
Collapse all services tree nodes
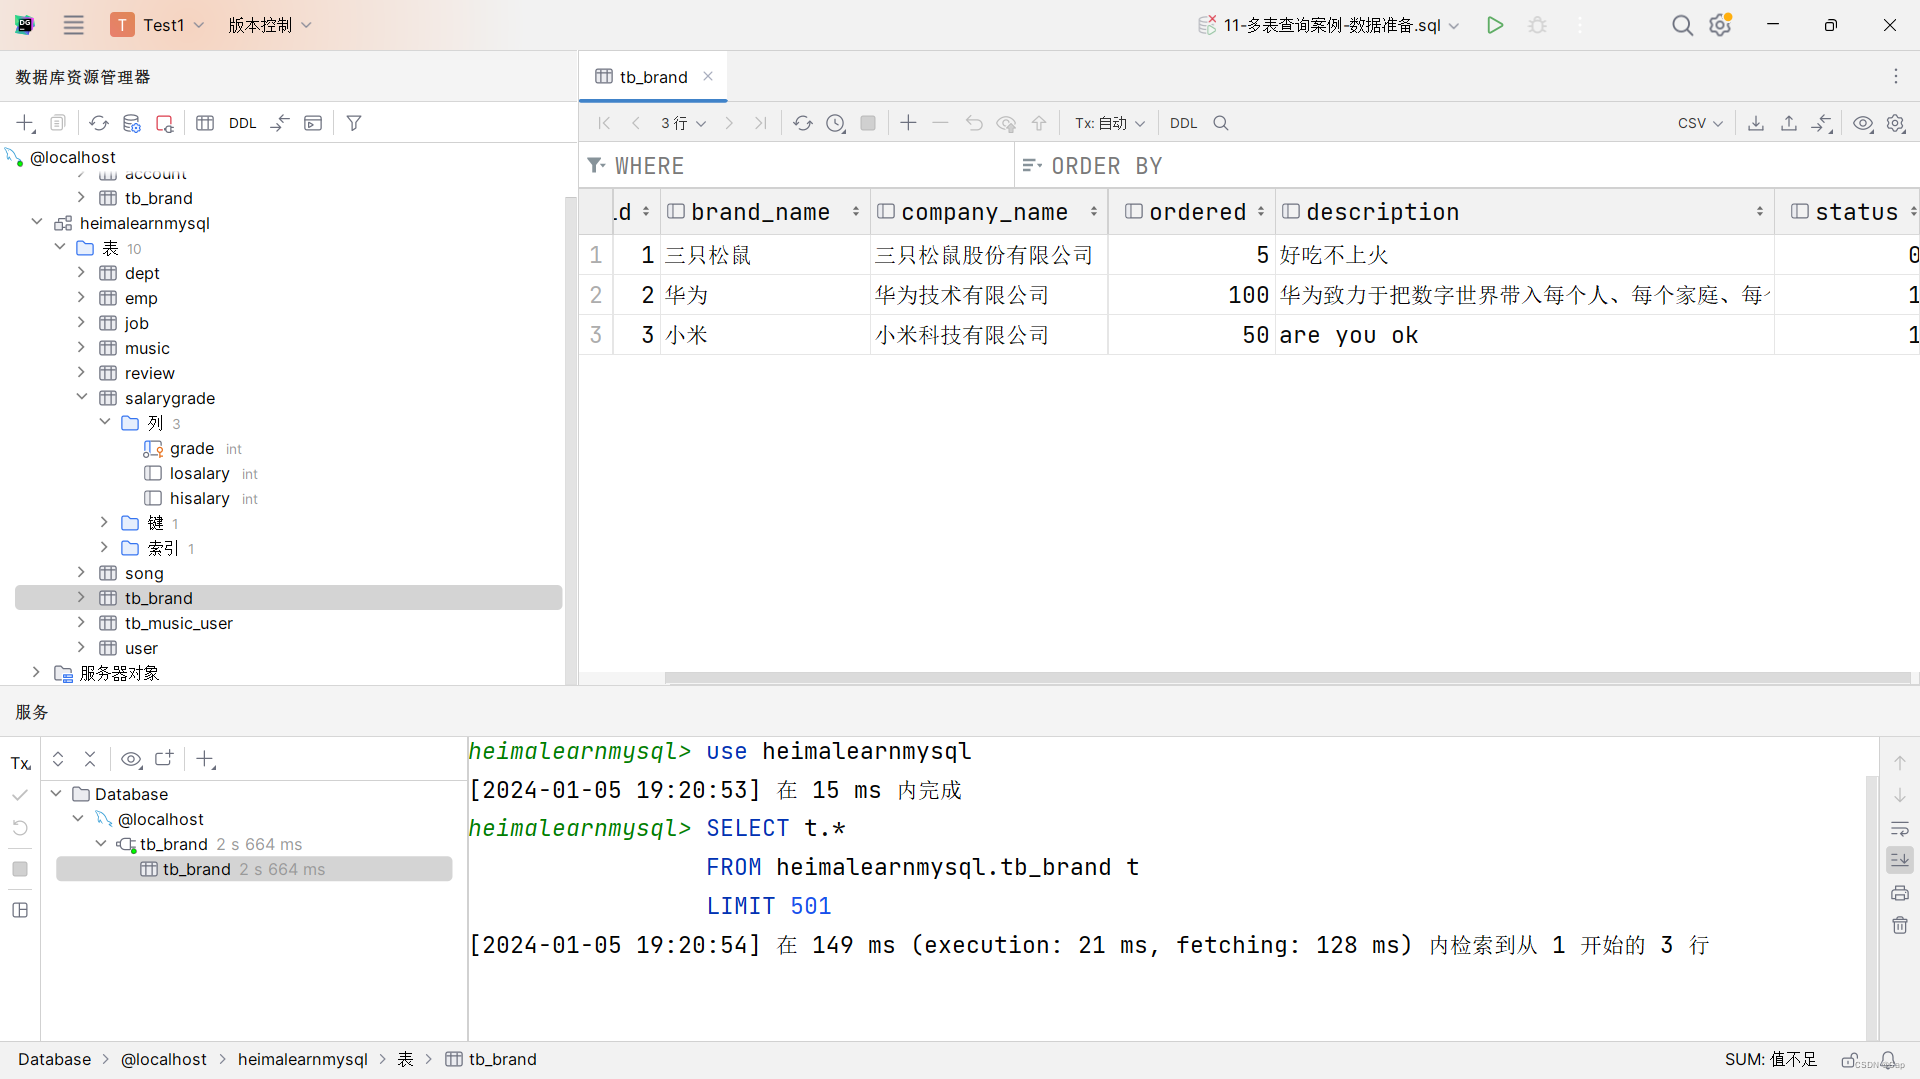click(90, 759)
